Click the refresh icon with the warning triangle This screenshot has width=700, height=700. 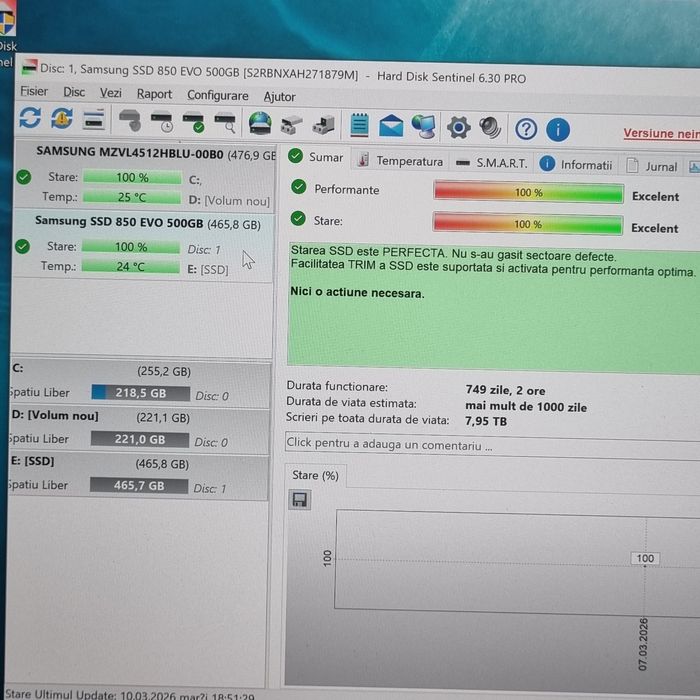pyautogui.click(x=62, y=118)
